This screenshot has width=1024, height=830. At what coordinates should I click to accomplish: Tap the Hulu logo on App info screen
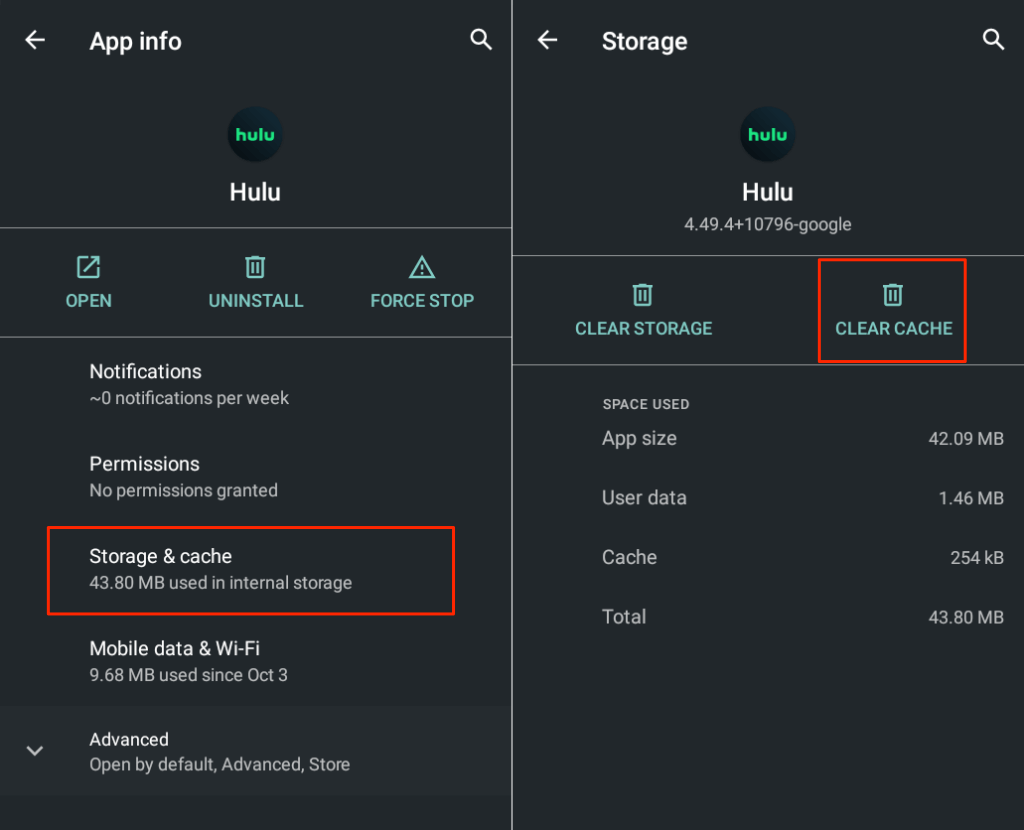coord(255,134)
